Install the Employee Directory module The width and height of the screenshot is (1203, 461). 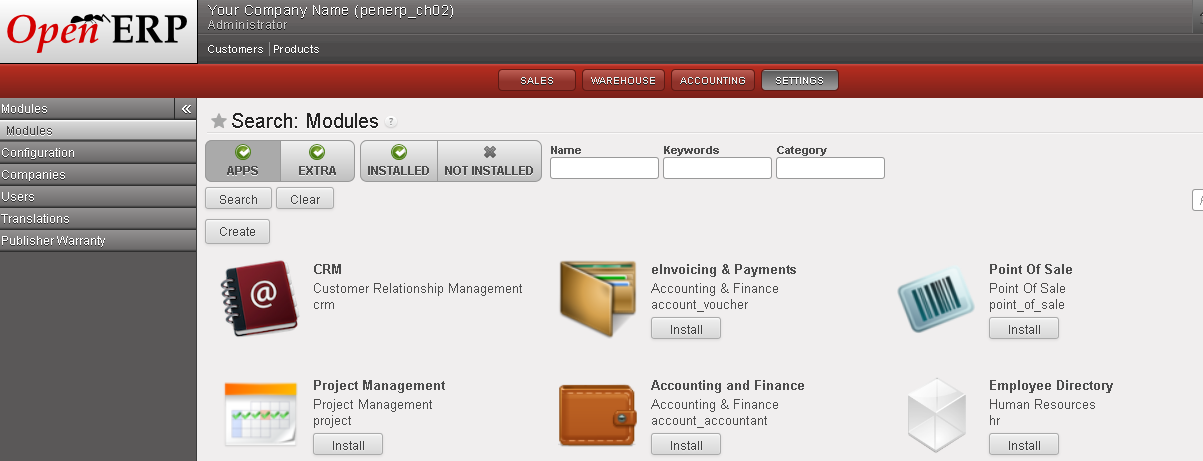1024,445
